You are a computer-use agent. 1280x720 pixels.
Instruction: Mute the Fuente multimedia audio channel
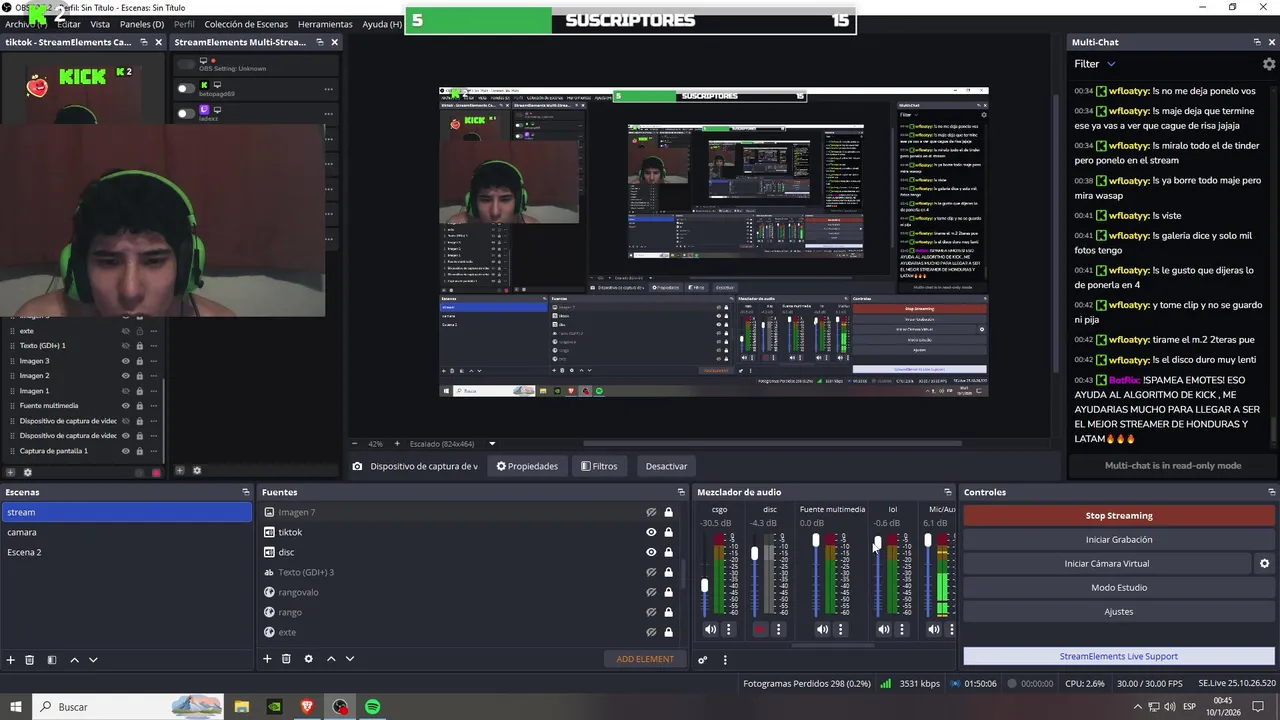pos(822,629)
